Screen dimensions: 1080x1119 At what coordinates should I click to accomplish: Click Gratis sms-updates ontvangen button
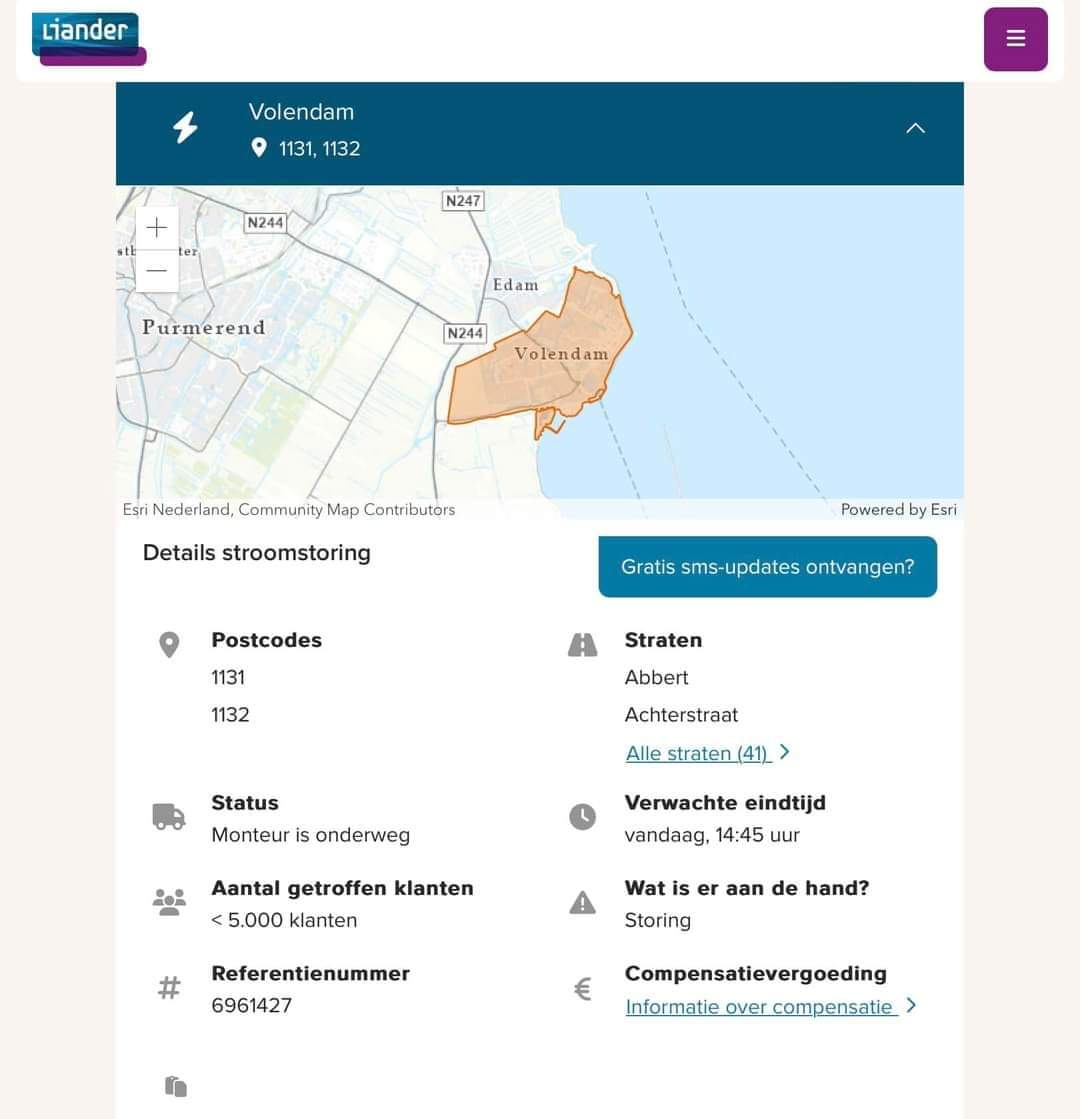[767, 567]
